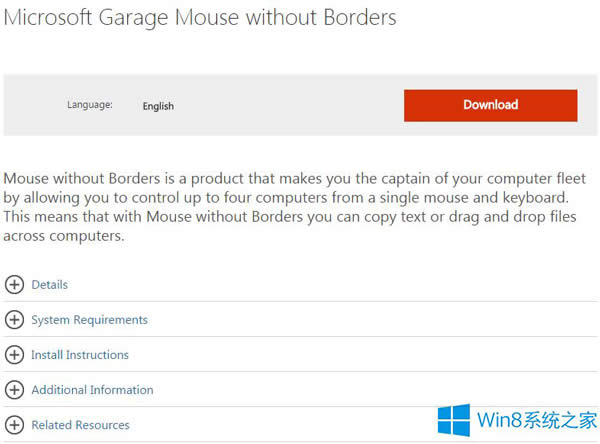Show the Install Instructions section
The height and width of the screenshot is (444, 600).
coord(80,355)
